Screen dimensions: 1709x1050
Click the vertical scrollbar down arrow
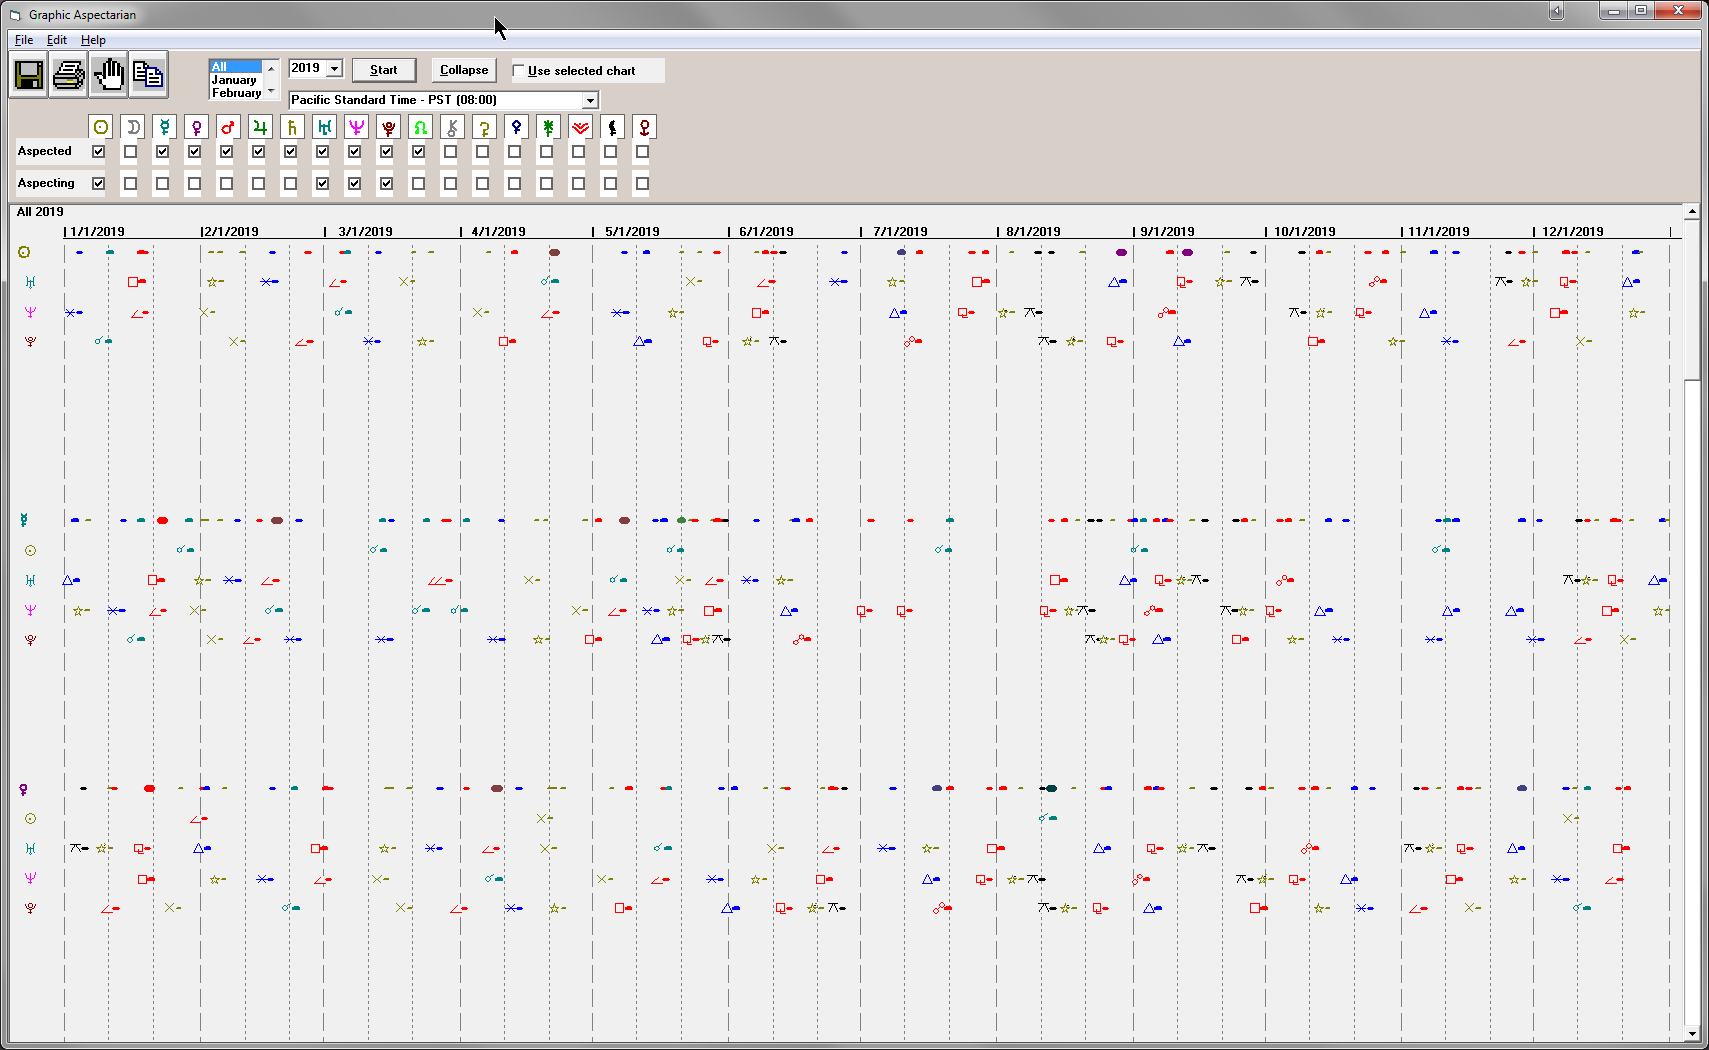[x=1692, y=1034]
